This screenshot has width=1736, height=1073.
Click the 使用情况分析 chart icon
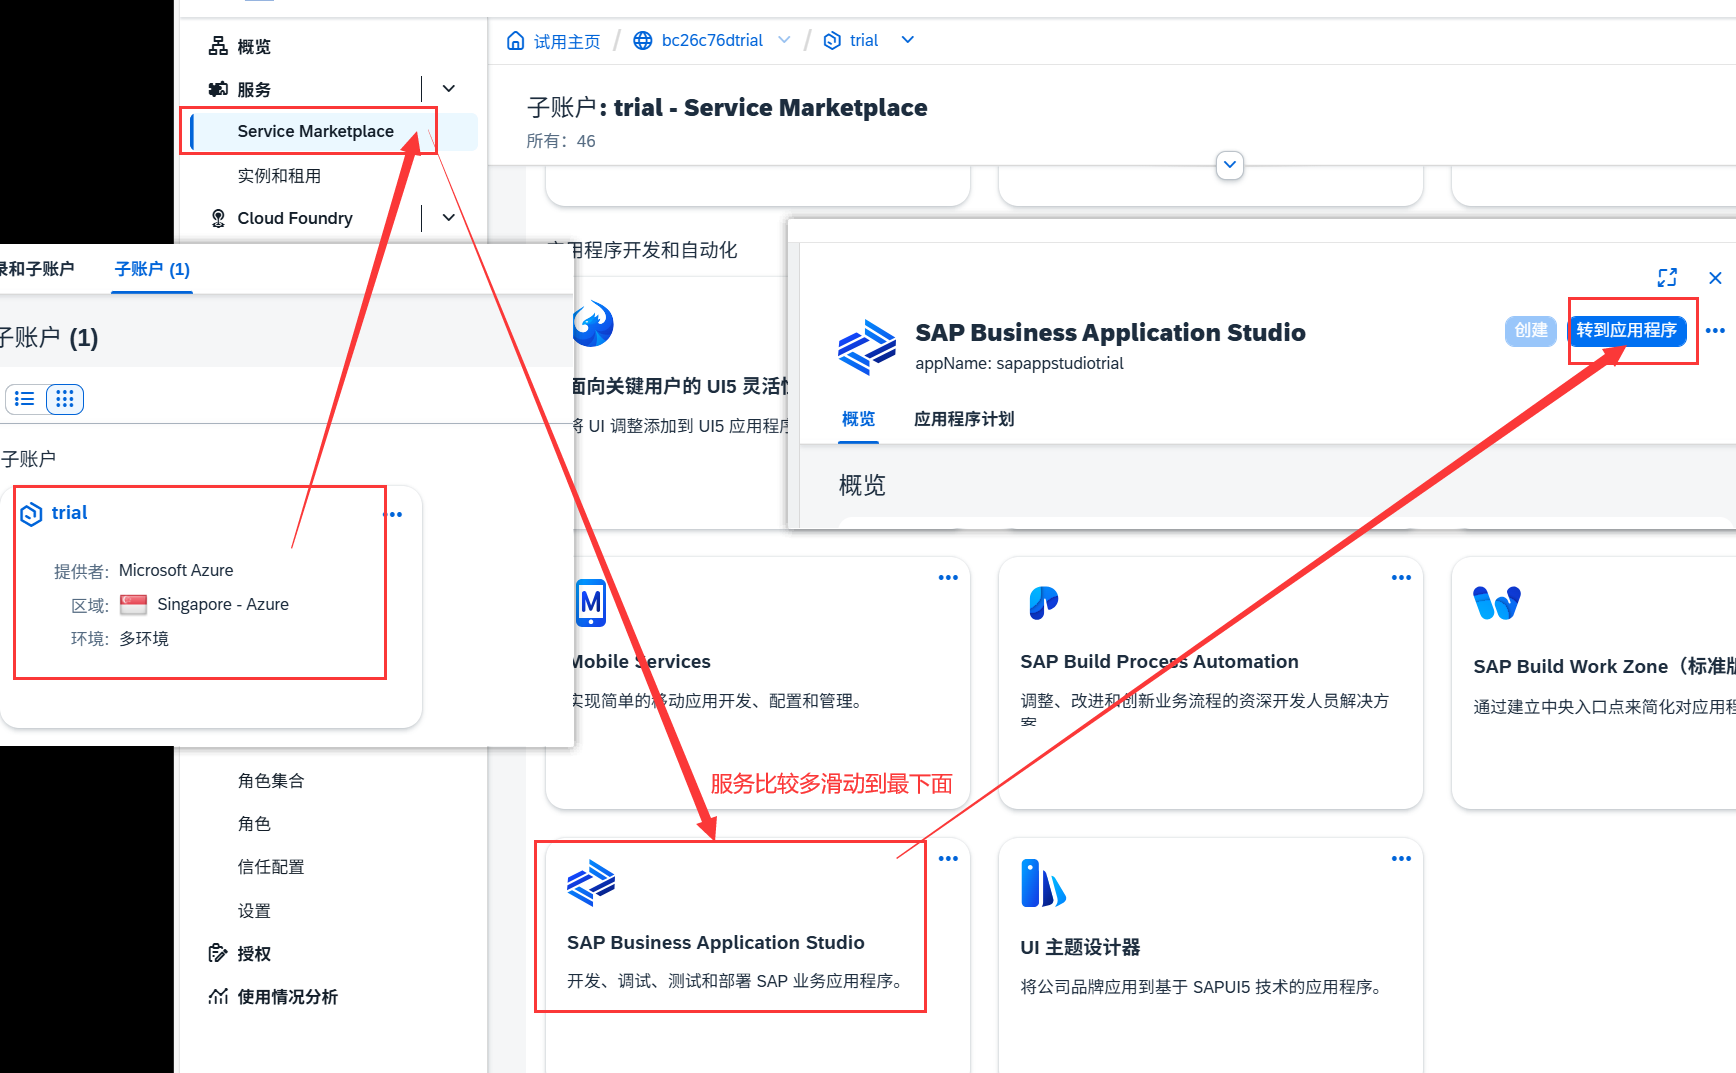tap(218, 996)
